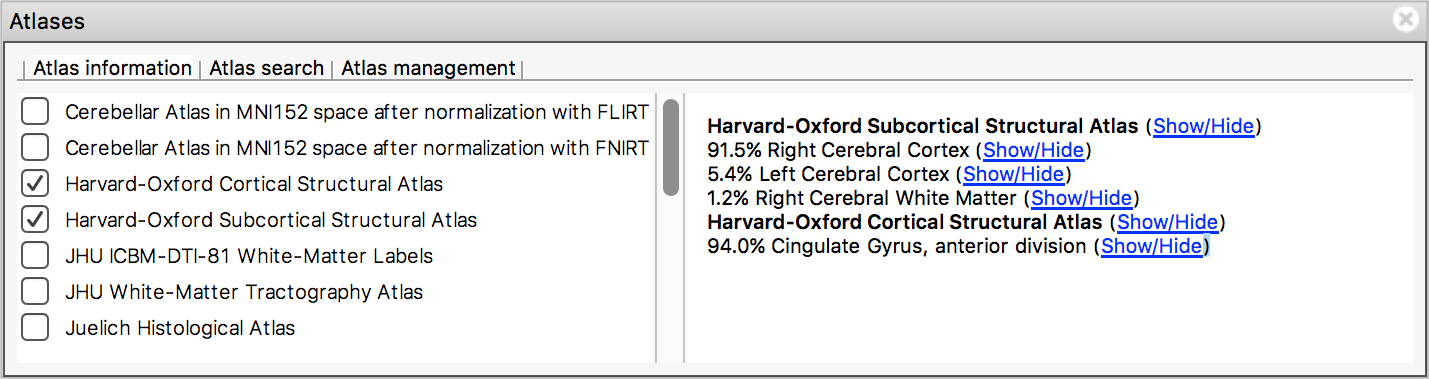
Task: Check the Juelich Histological Atlas box
Action: (35, 328)
